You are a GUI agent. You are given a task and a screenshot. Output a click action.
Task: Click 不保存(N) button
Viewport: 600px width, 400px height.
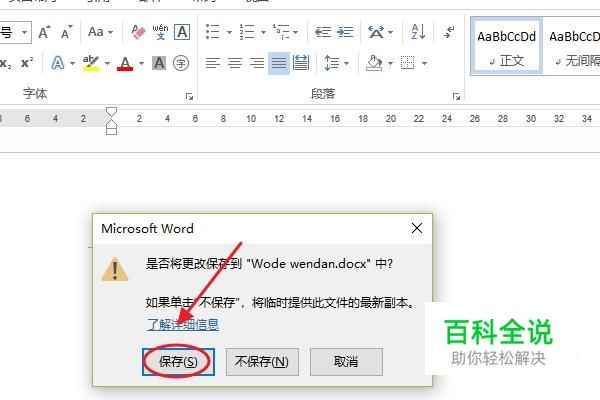[x=262, y=362]
